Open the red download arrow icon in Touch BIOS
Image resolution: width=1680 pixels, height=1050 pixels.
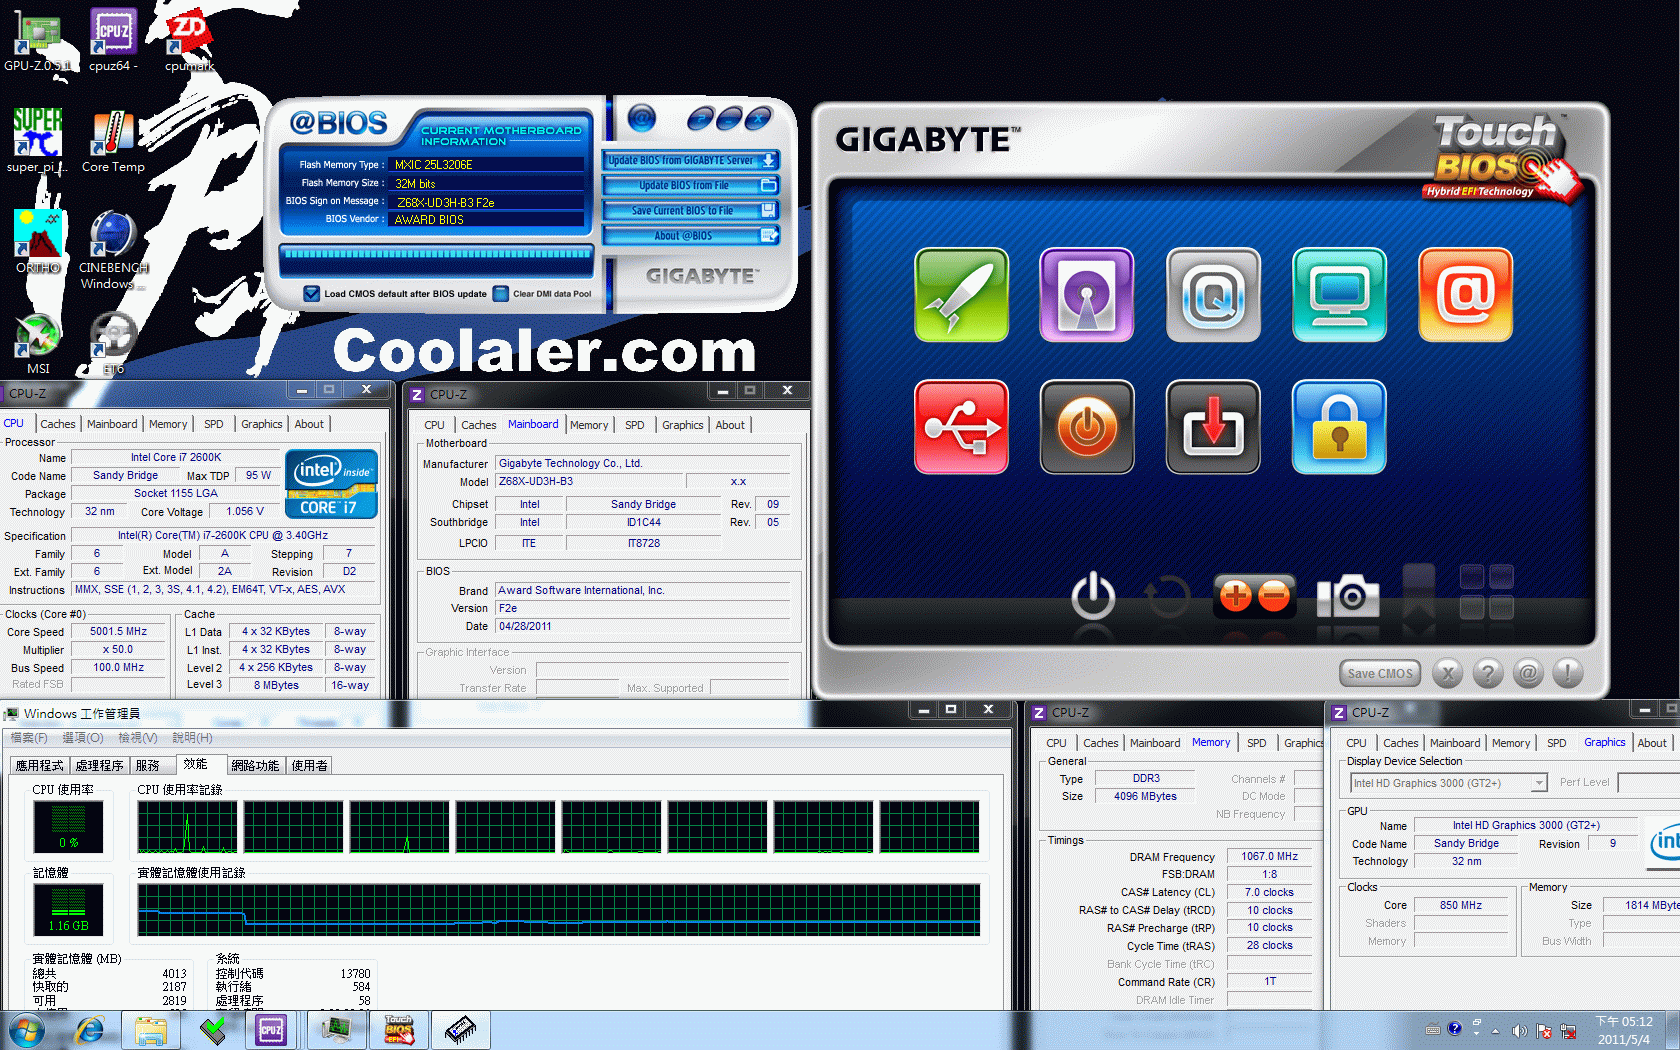(1213, 427)
